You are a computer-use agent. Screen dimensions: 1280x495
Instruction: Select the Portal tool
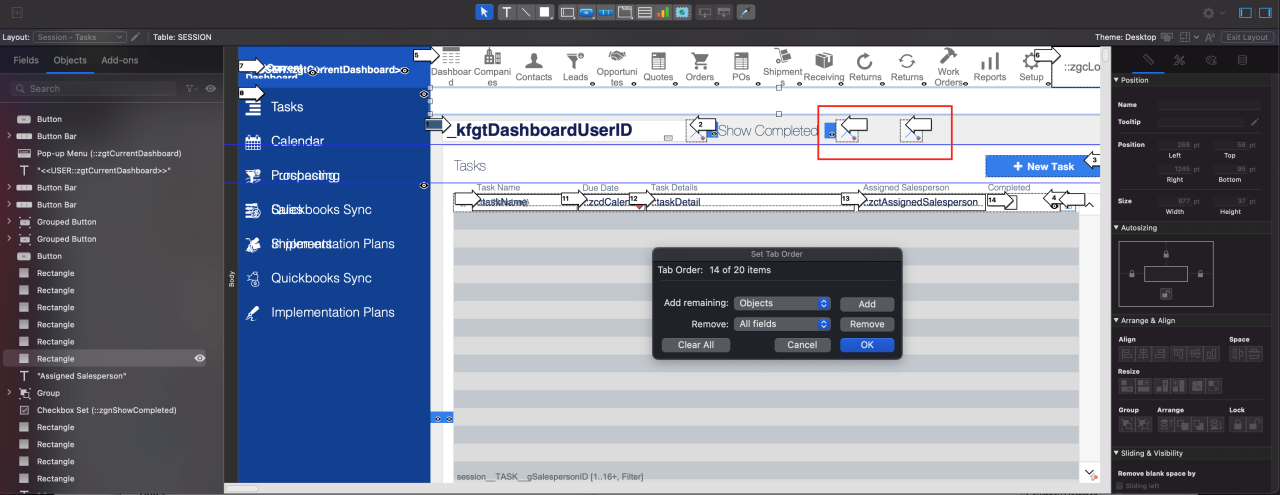click(x=644, y=12)
